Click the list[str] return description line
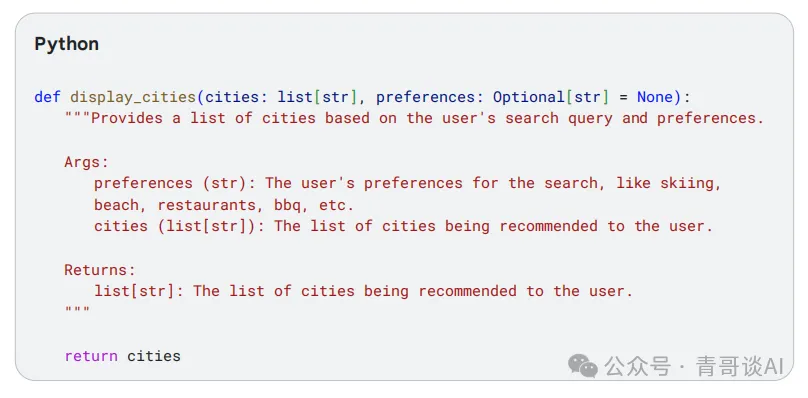808x398 pixels. coord(363,291)
